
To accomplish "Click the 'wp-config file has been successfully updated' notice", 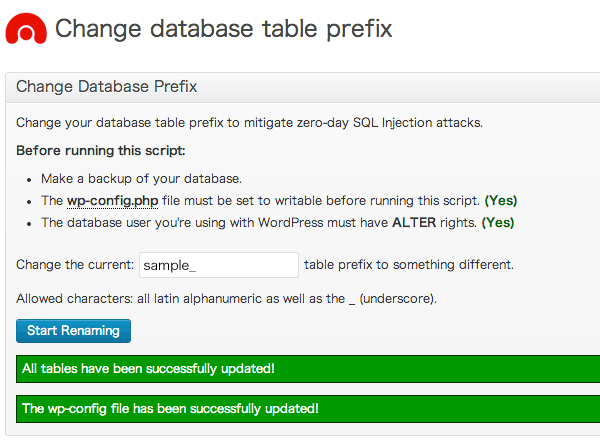I will (x=308, y=409).
